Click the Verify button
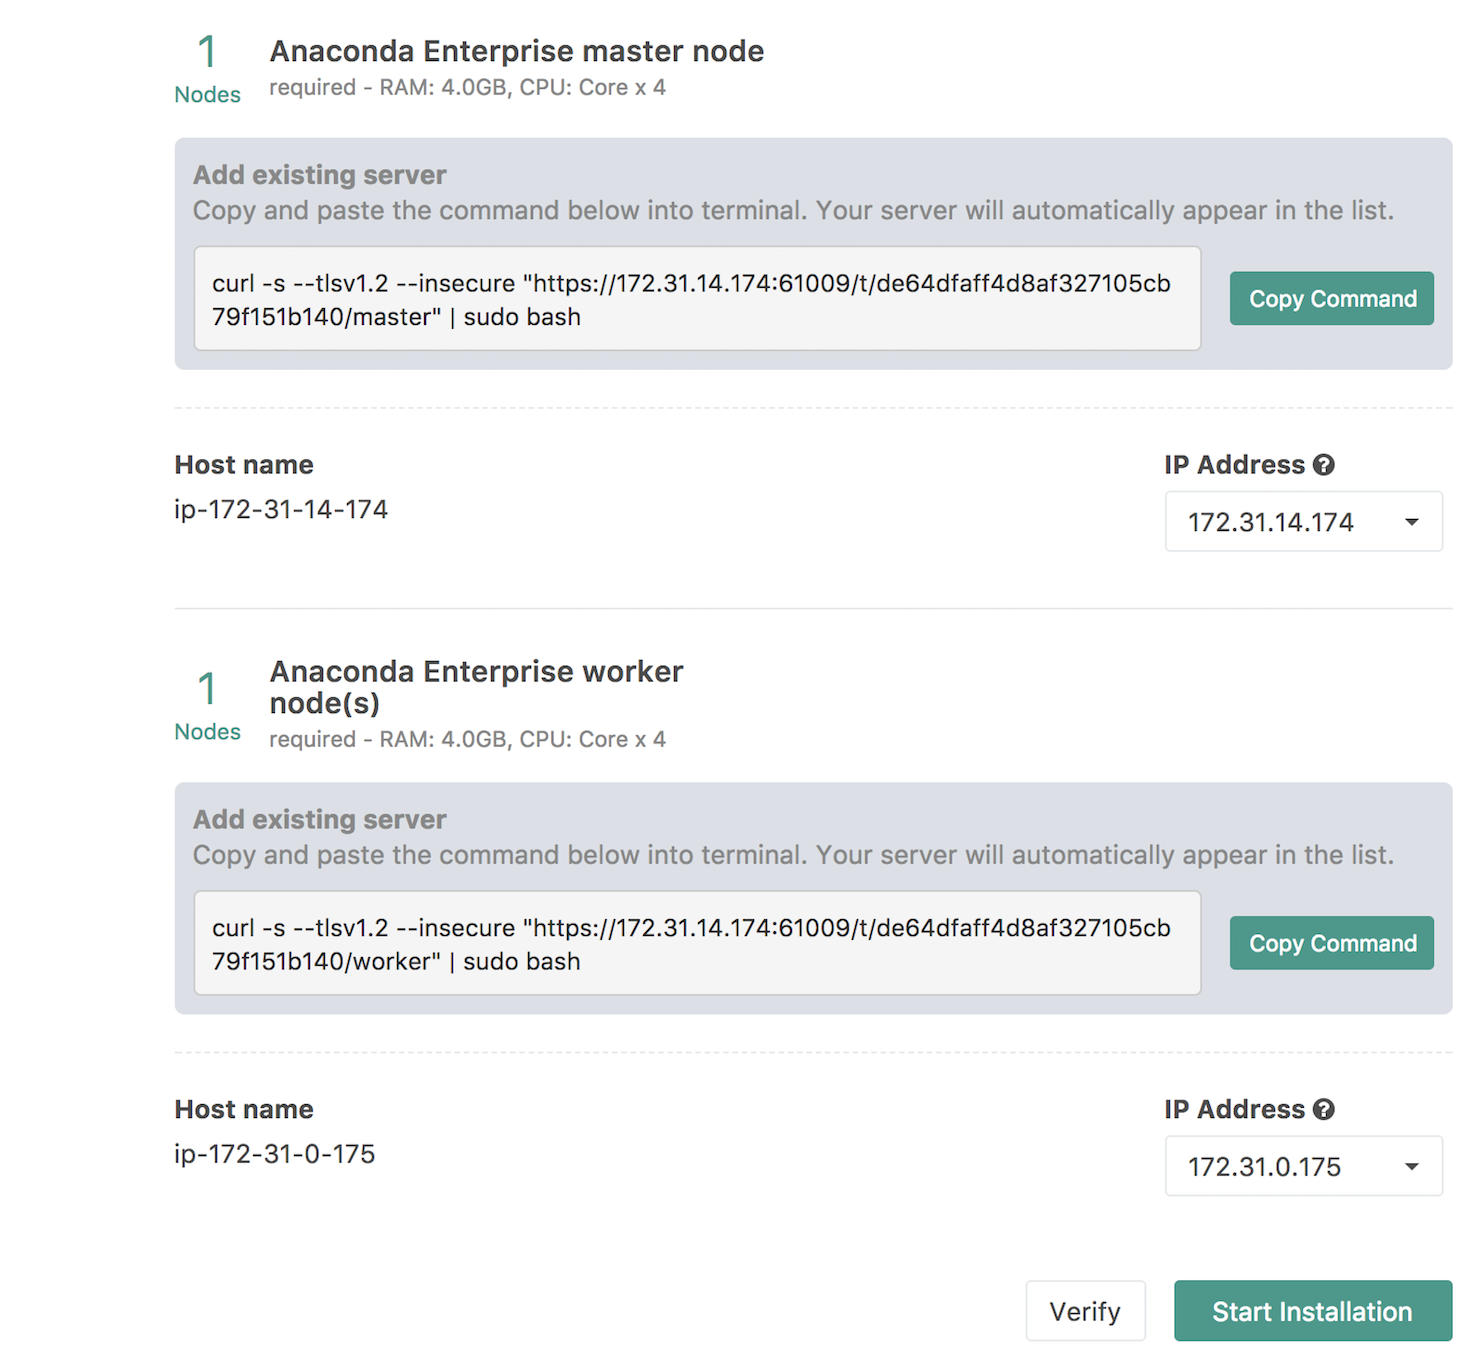 [x=1085, y=1311]
